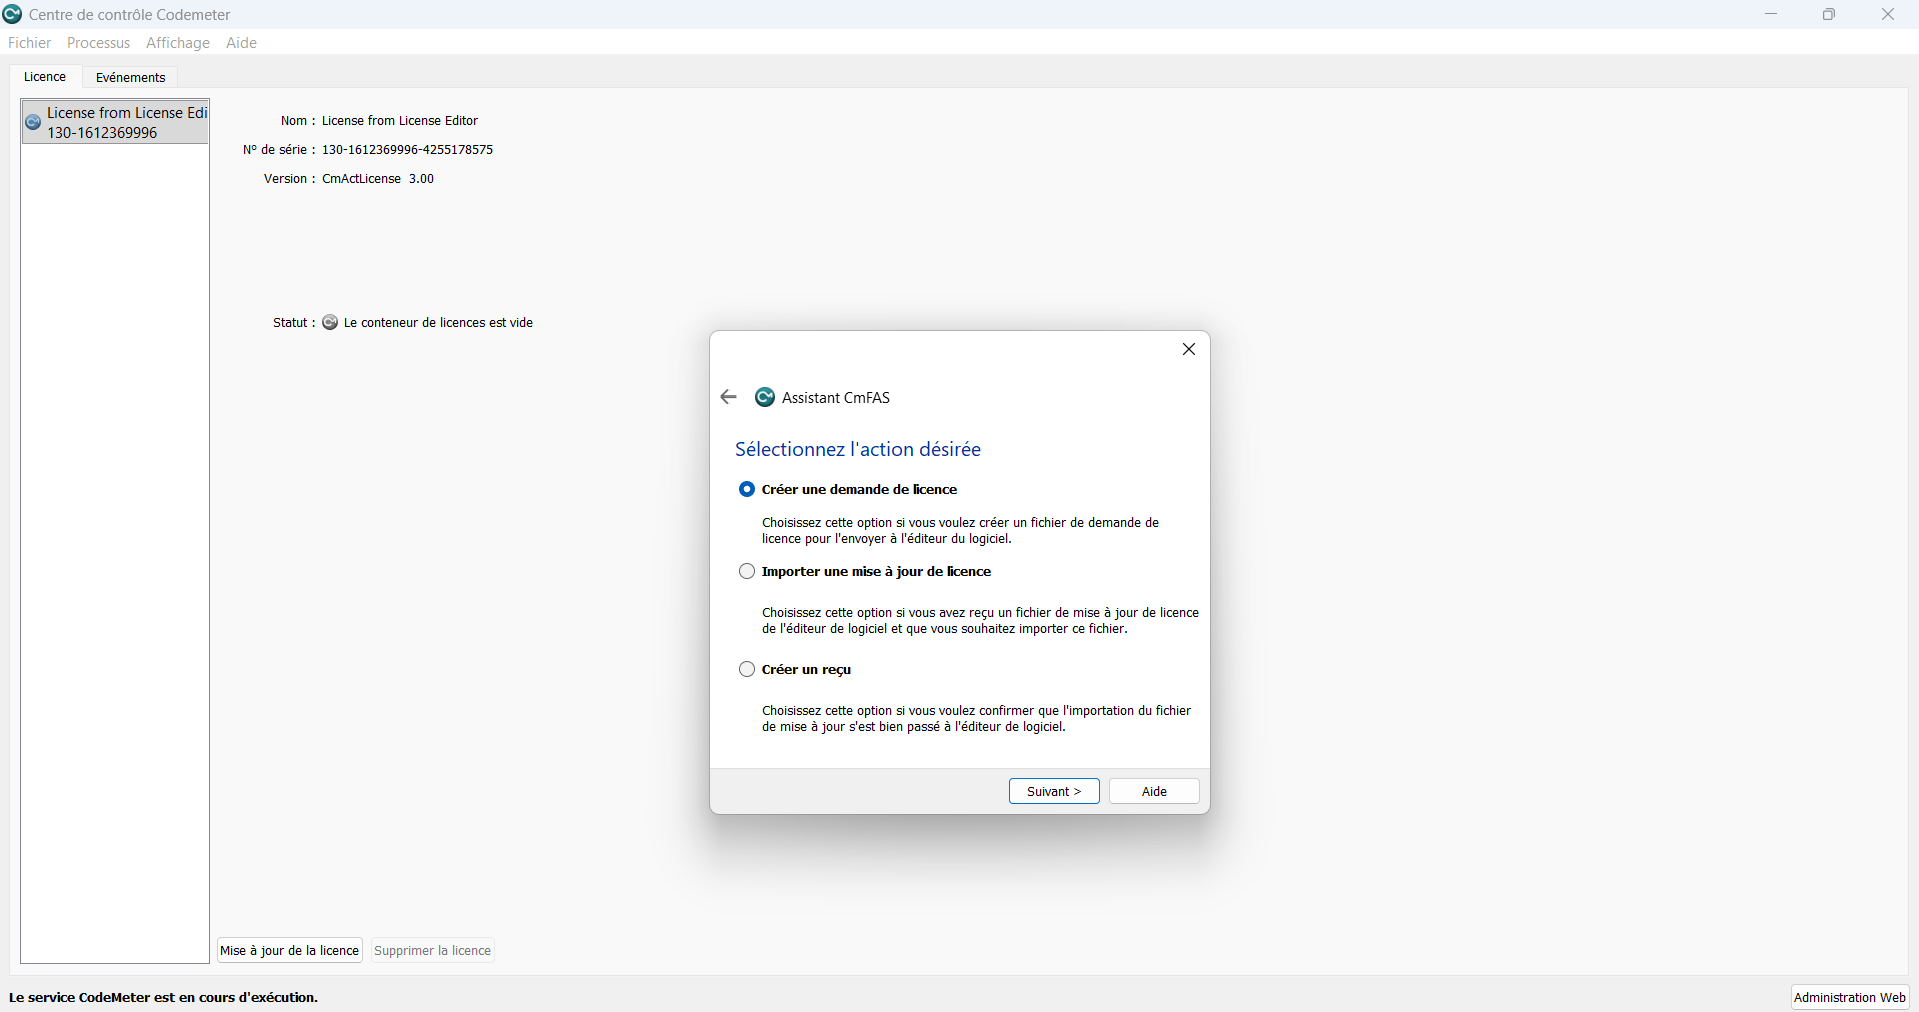1919x1012 pixels.
Task: Click the back arrow in the CmFAS assistant
Action: [x=728, y=397]
